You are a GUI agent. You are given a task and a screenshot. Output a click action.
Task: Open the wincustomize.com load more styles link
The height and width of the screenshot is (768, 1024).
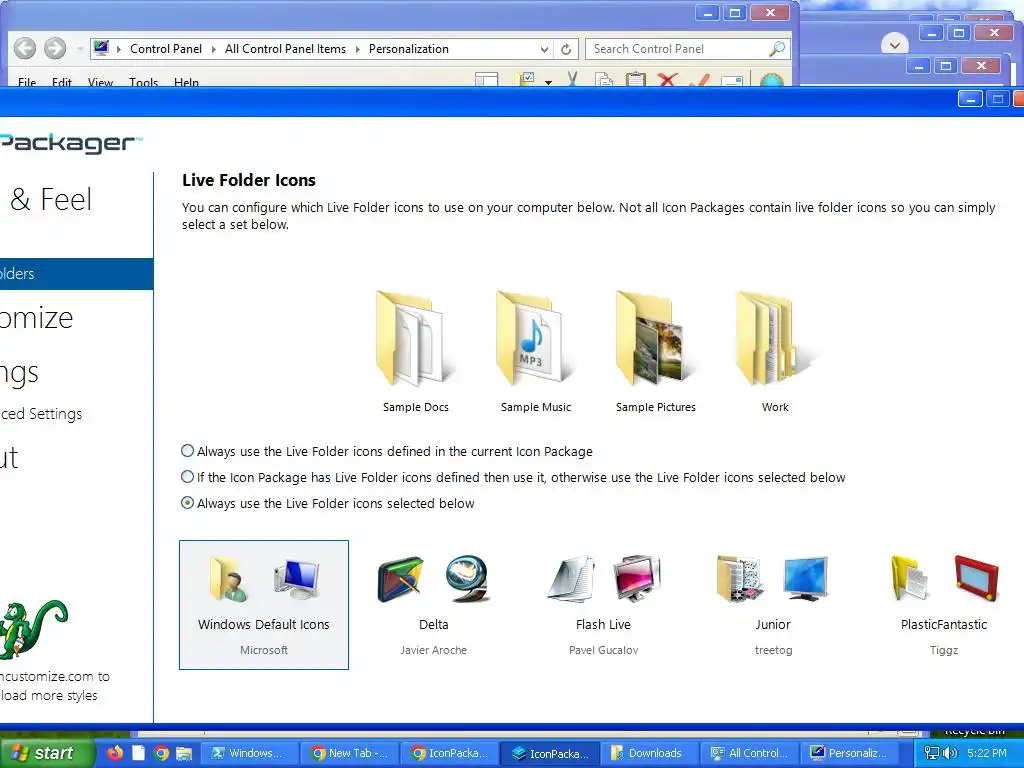point(55,686)
